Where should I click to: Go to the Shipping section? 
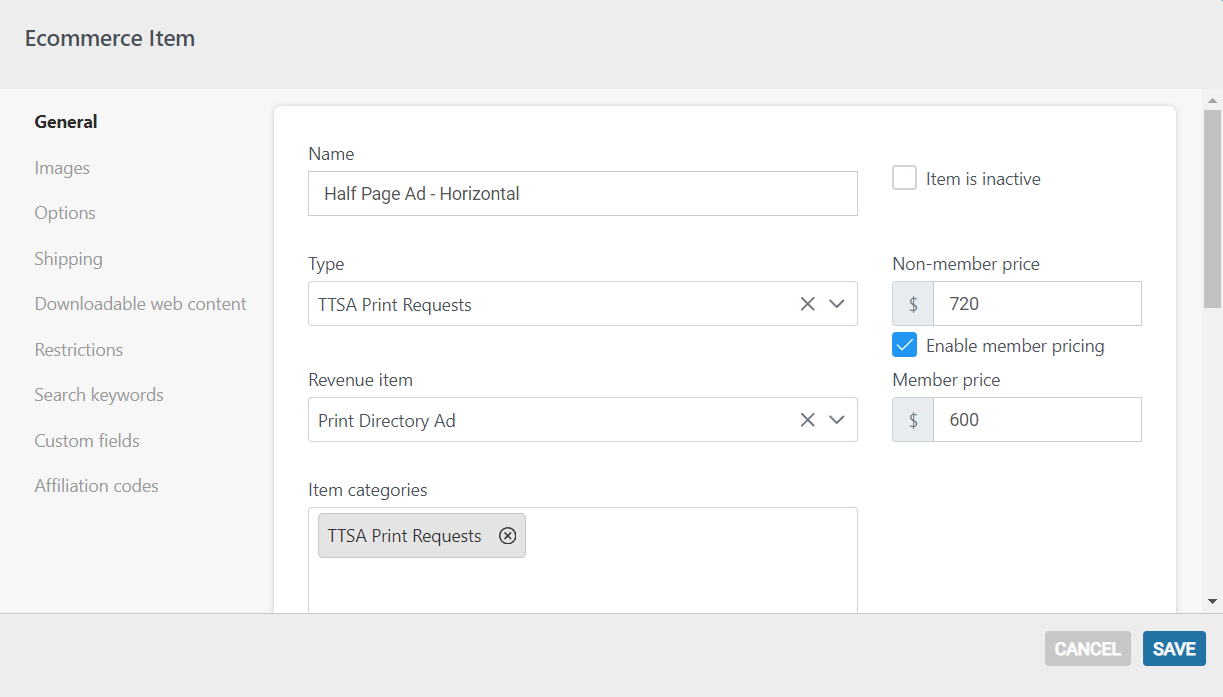point(68,259)
